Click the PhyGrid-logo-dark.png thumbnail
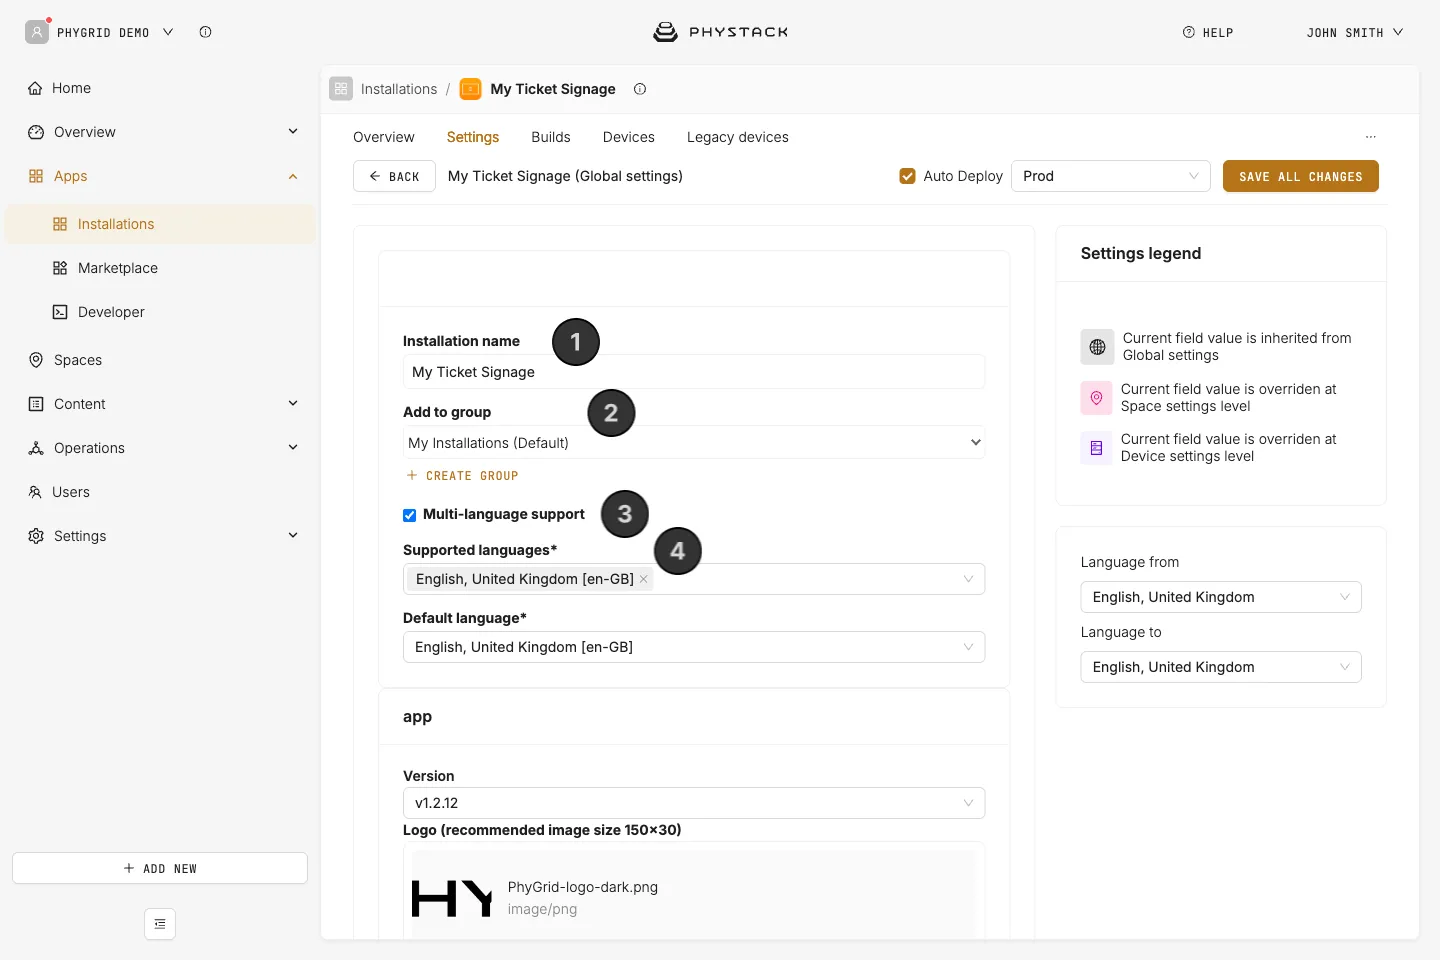 click(452, 898)
